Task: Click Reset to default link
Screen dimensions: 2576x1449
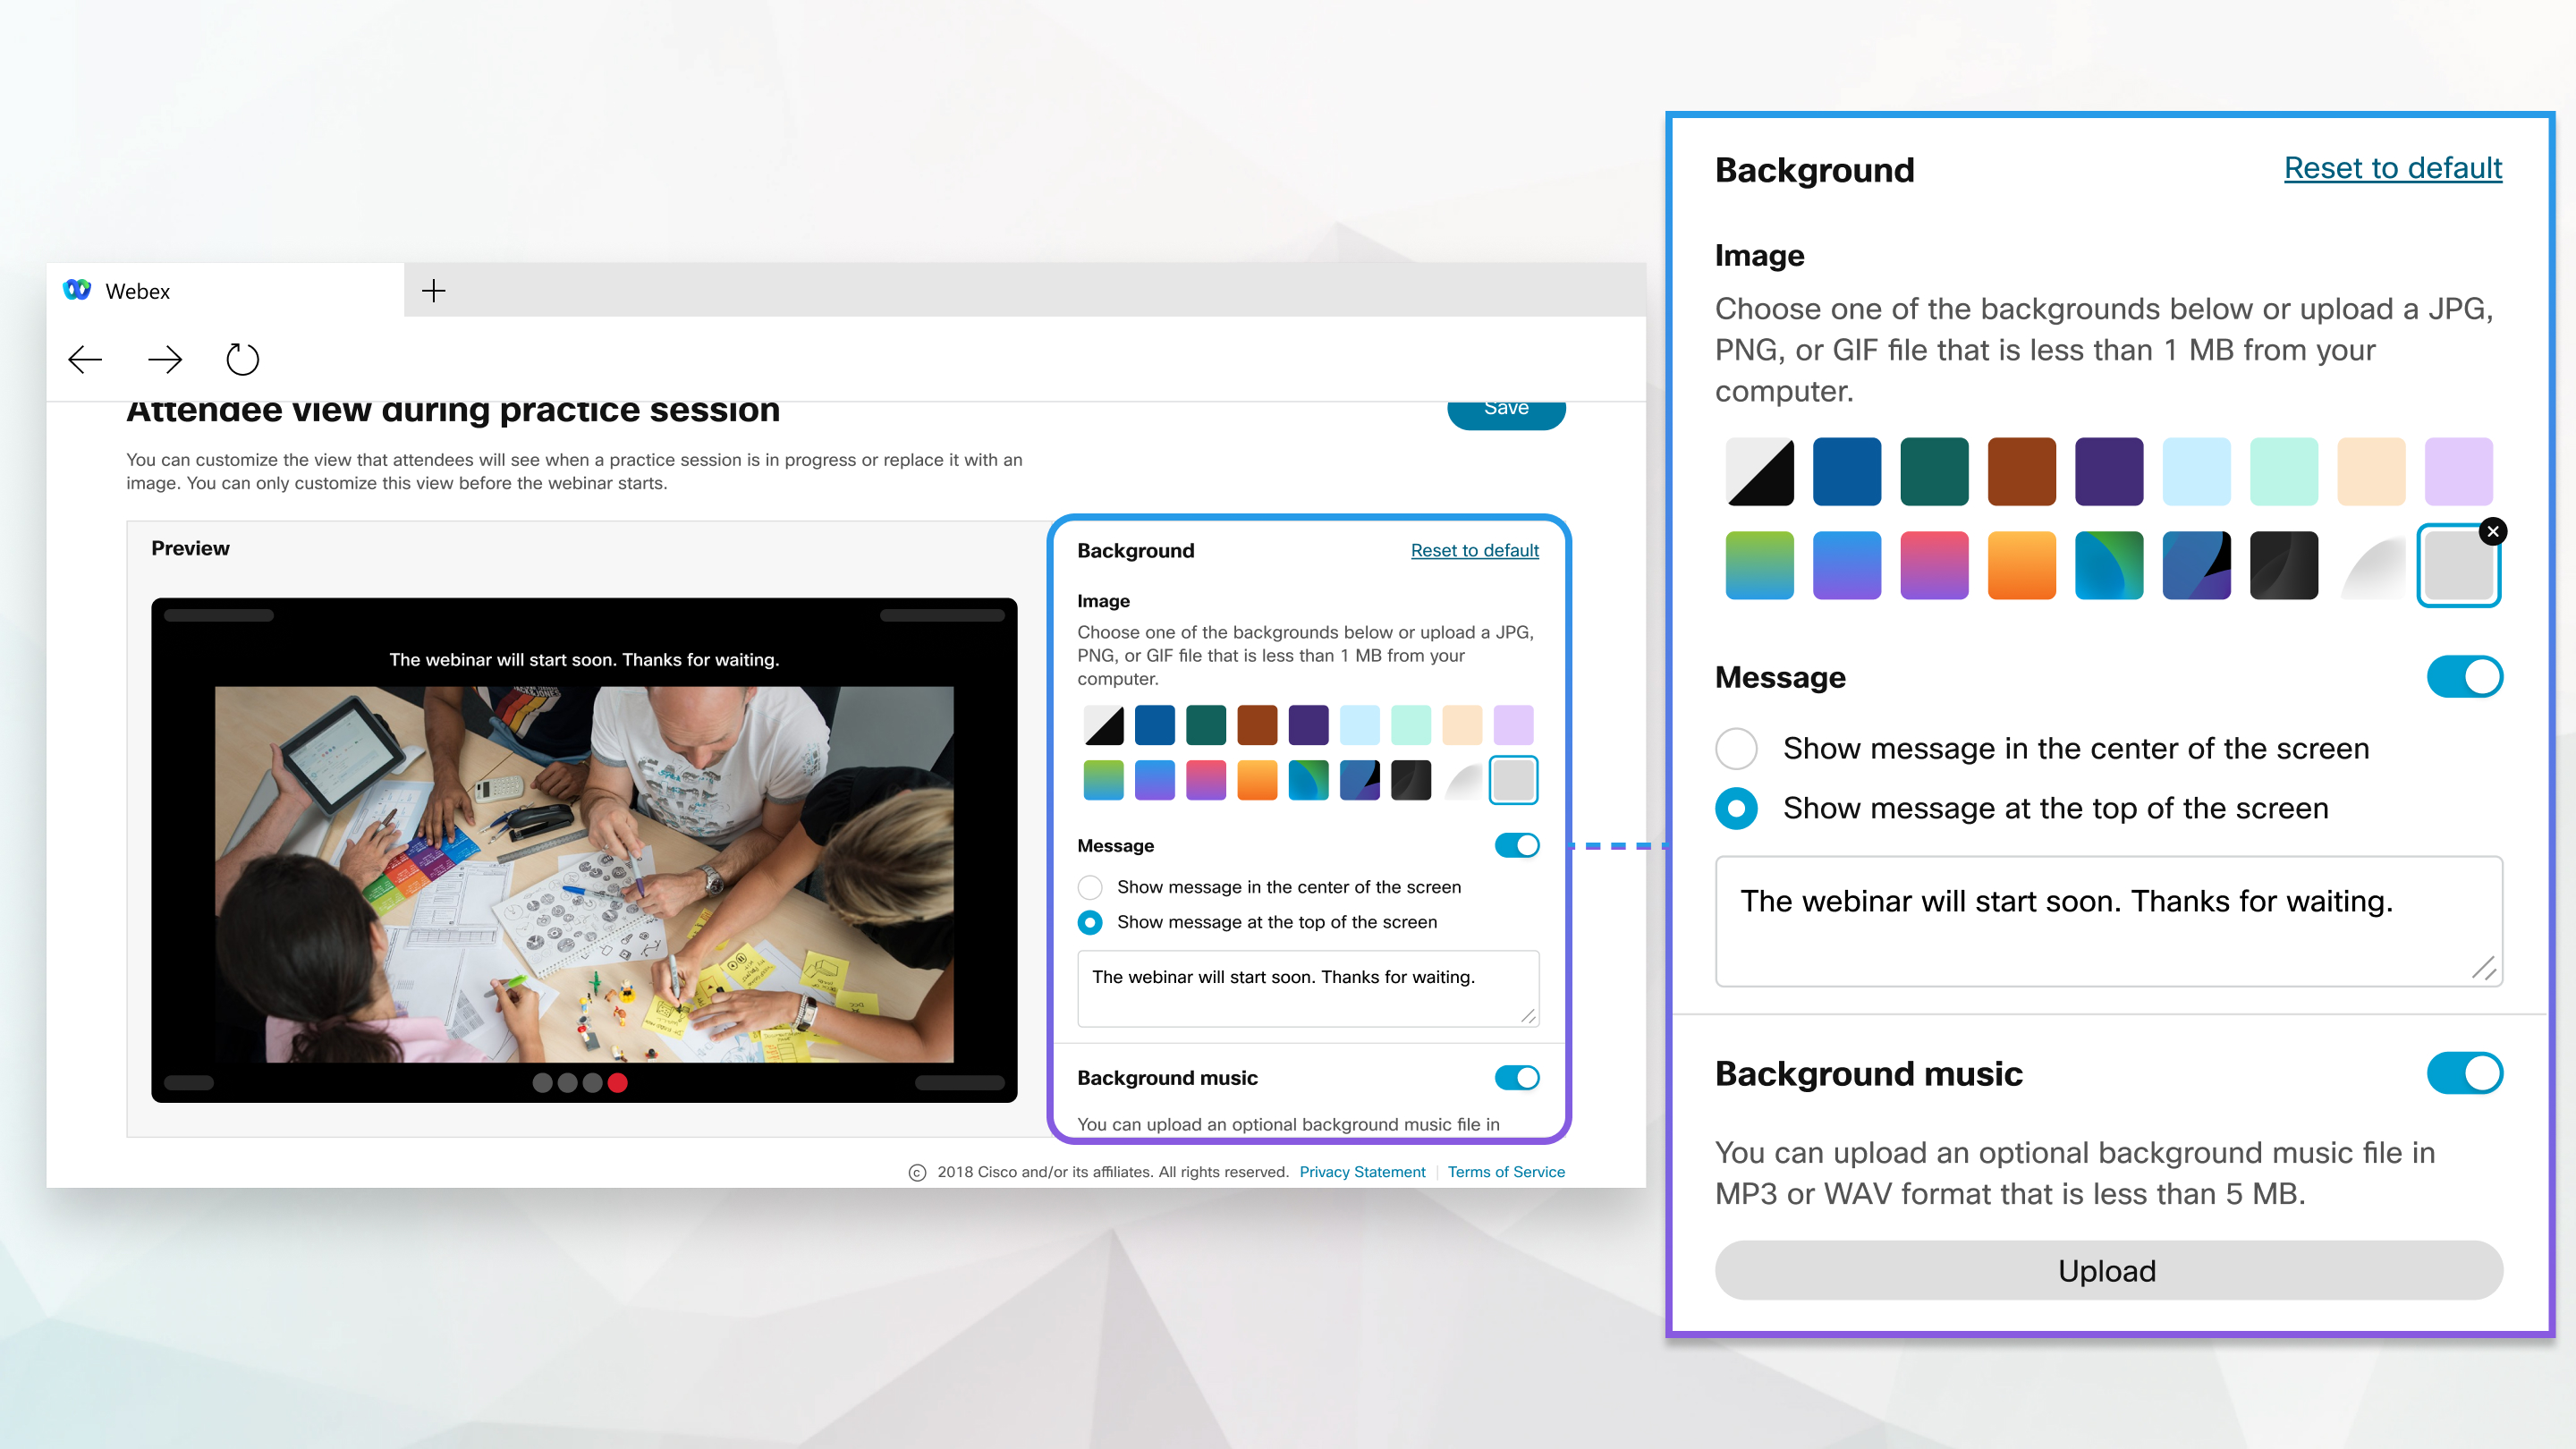Action: pyautogui.click(x=2390, y=168)
